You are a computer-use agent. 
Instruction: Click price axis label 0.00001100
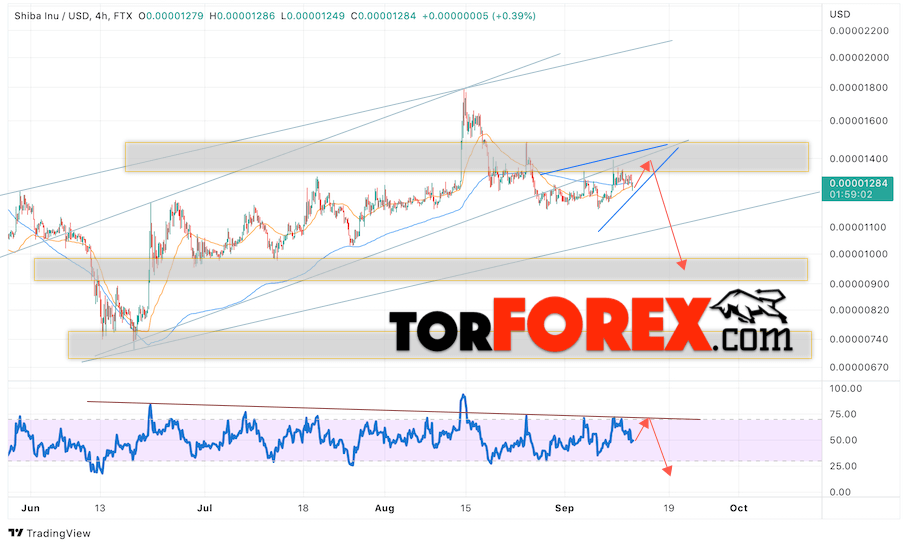pyautogui.click(x=859, y=227)
